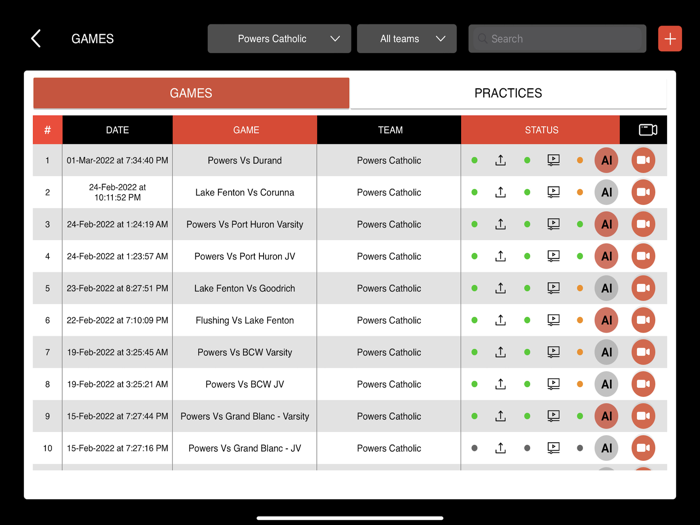The image size is (700, 525).
Task: Toggle AI for Powers Vs BCW JV
Action: point(606,384)
